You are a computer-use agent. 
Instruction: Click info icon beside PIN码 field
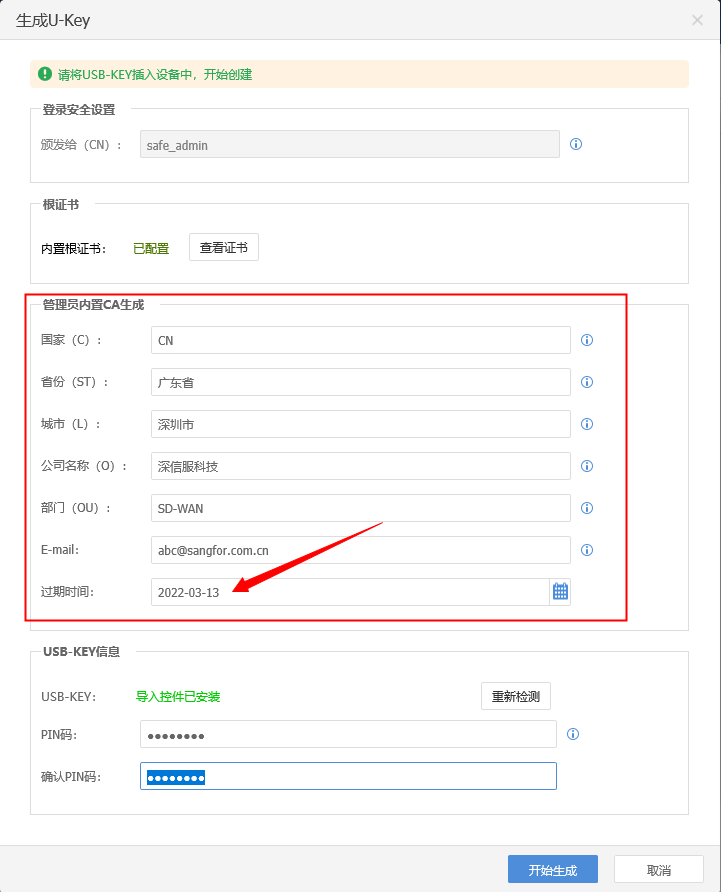(x=573, y=734)
